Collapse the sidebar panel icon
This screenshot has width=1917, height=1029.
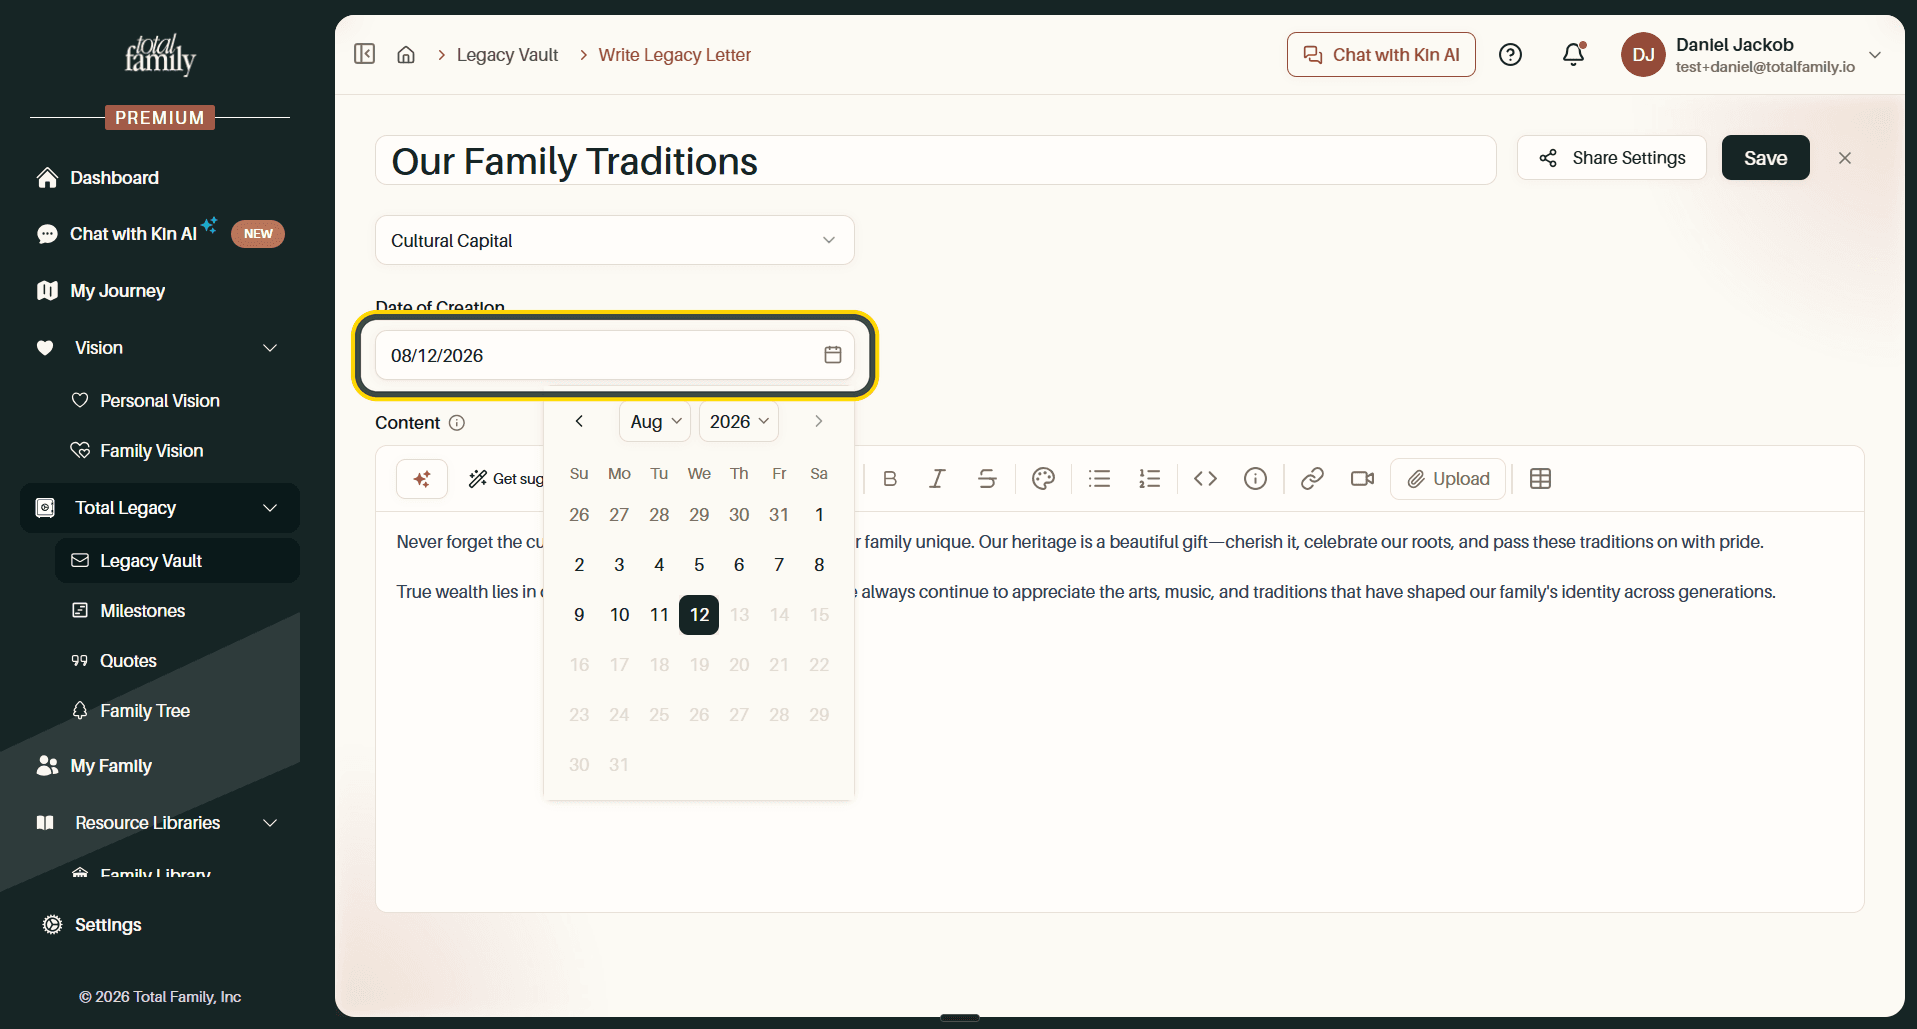pyautogui.click(x=365, y=54)
